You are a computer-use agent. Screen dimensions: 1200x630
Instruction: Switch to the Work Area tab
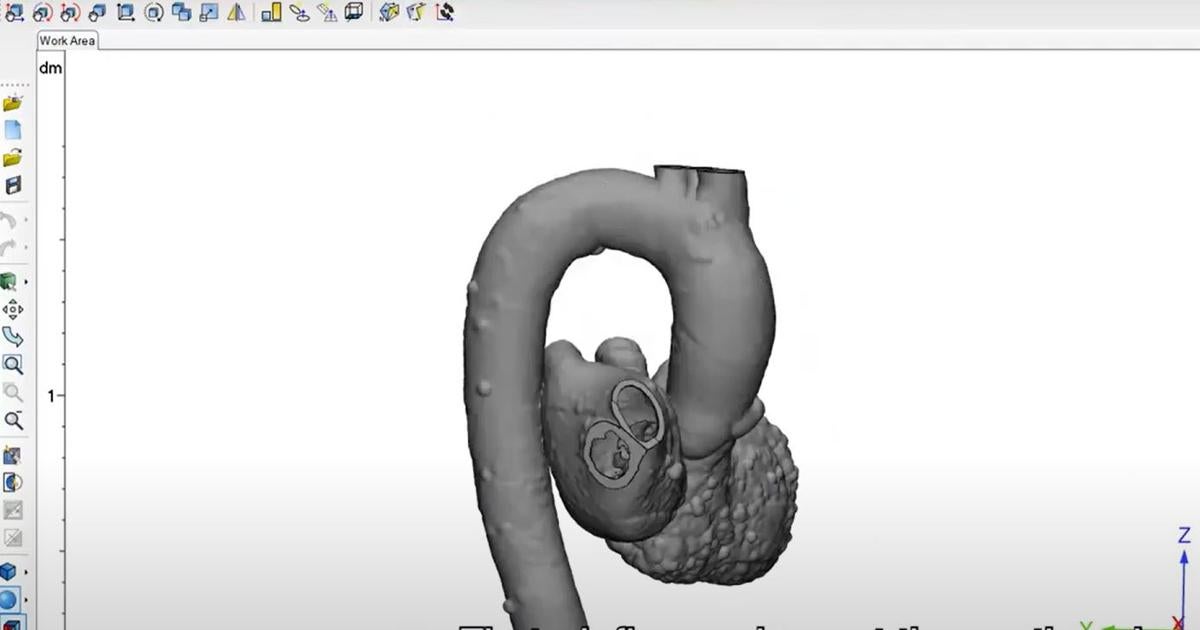[67, 41]
